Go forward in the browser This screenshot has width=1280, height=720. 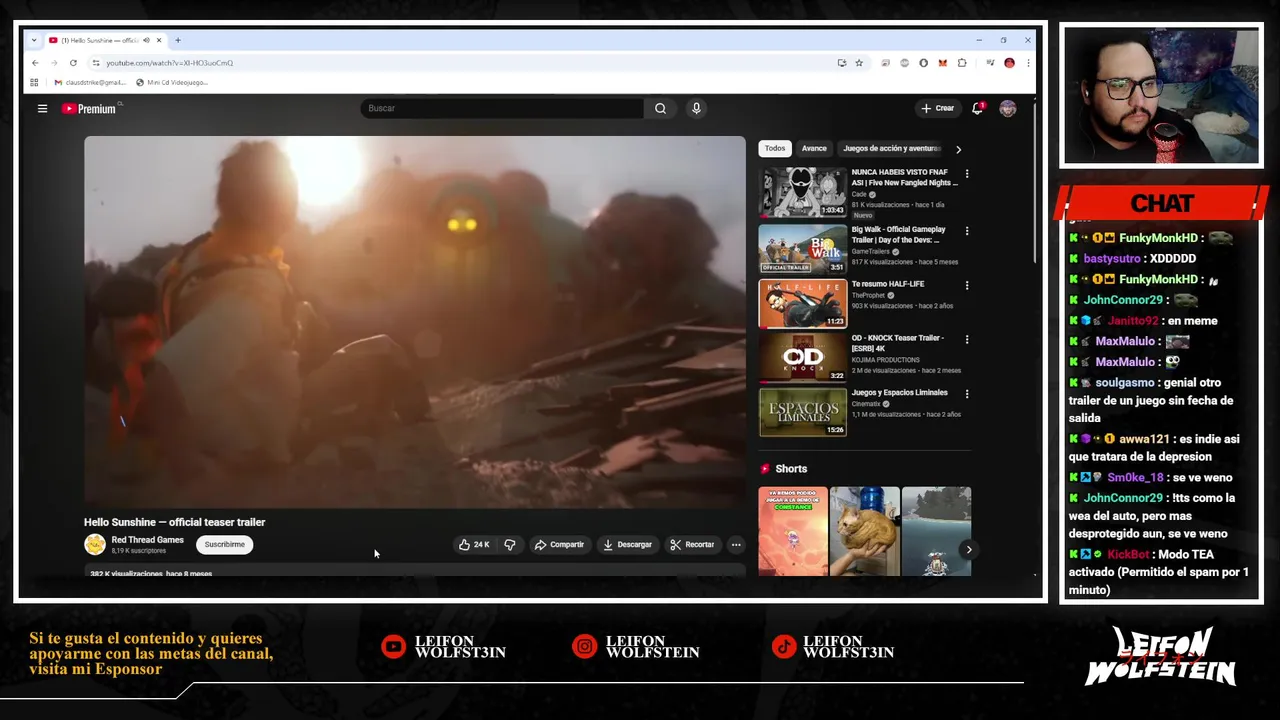pyautogui.click(x=54, y=63)
